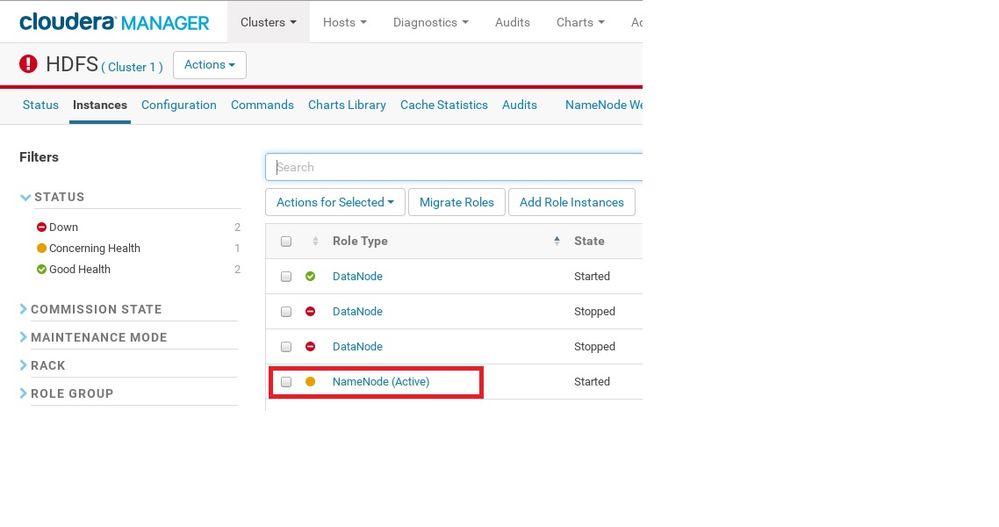Click the red HDFS health alert icon
This screenshot has width=999, height=527.
coord(29,65)
